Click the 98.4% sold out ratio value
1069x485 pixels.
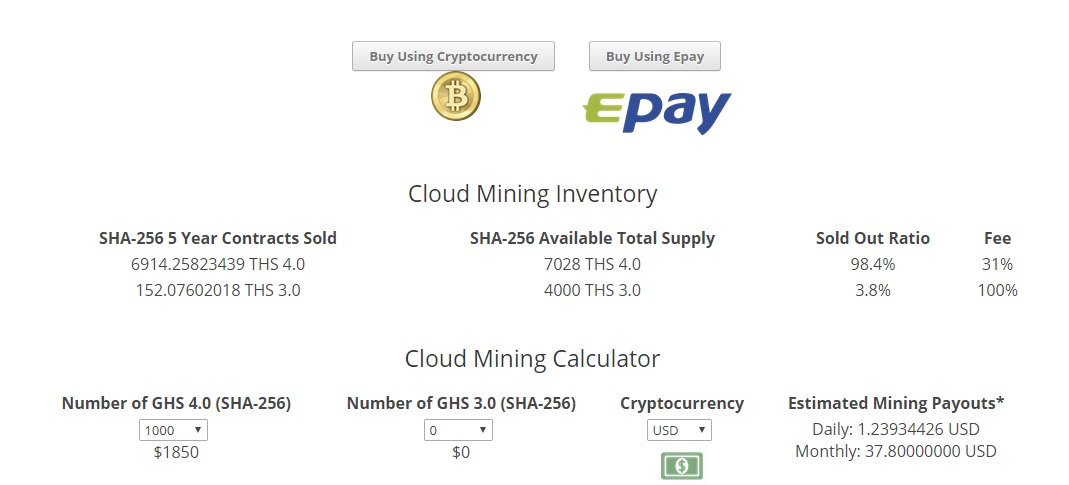(x=872, y=264)
